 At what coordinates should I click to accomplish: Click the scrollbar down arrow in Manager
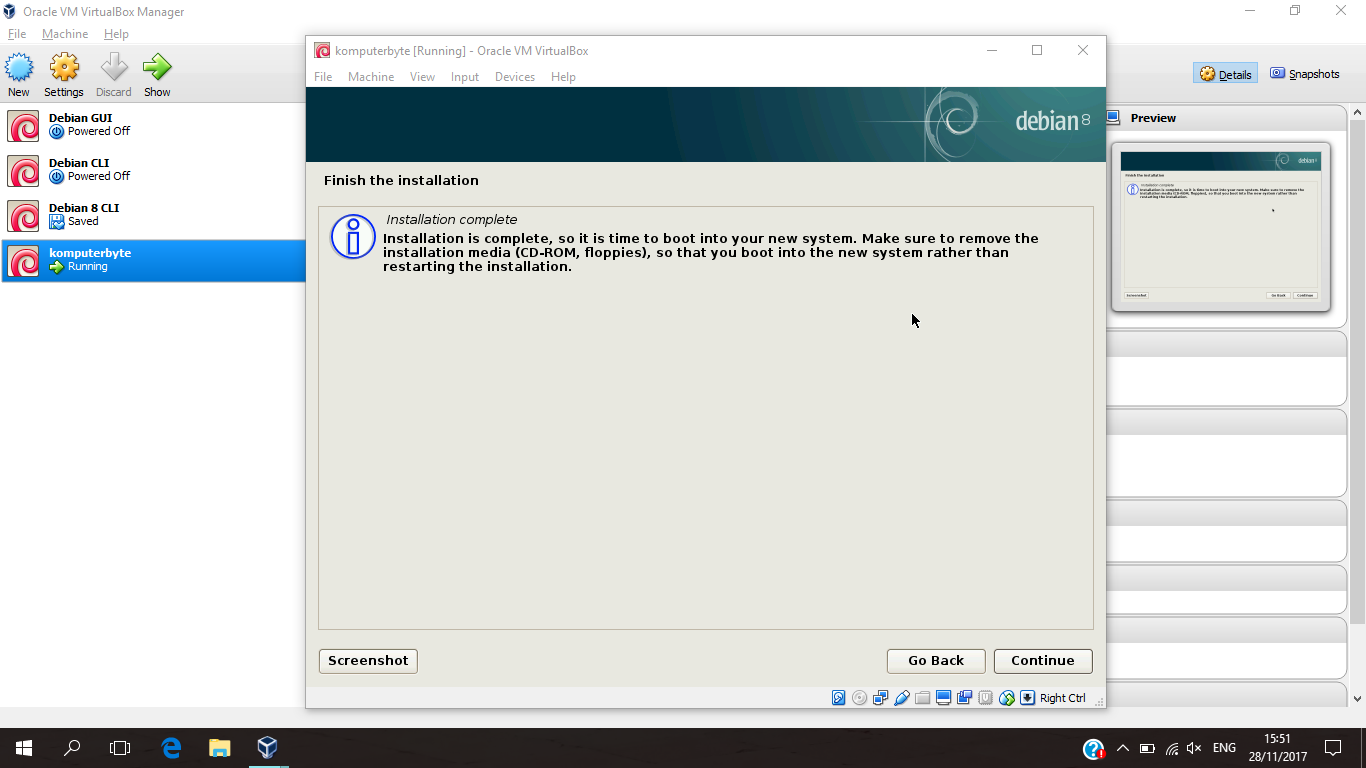point(1357,699)
